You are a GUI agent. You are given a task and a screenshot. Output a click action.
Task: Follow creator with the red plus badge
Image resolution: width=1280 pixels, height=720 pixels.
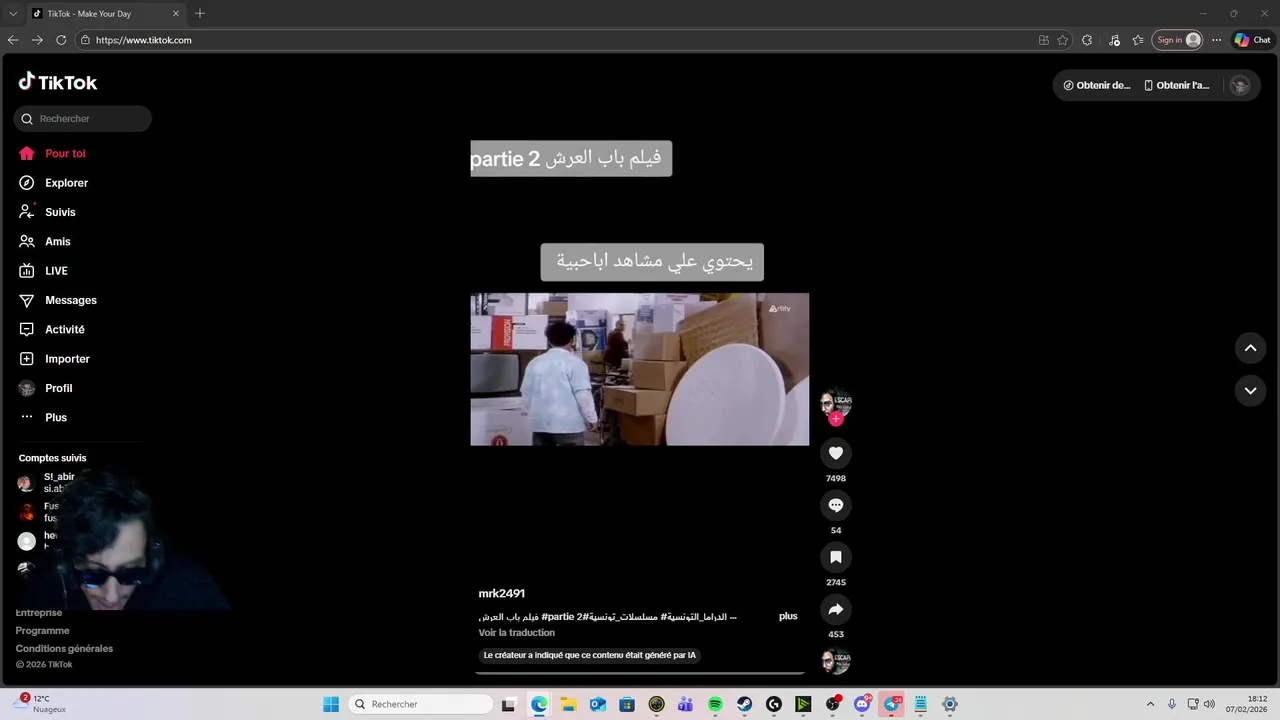pos(836,419)
